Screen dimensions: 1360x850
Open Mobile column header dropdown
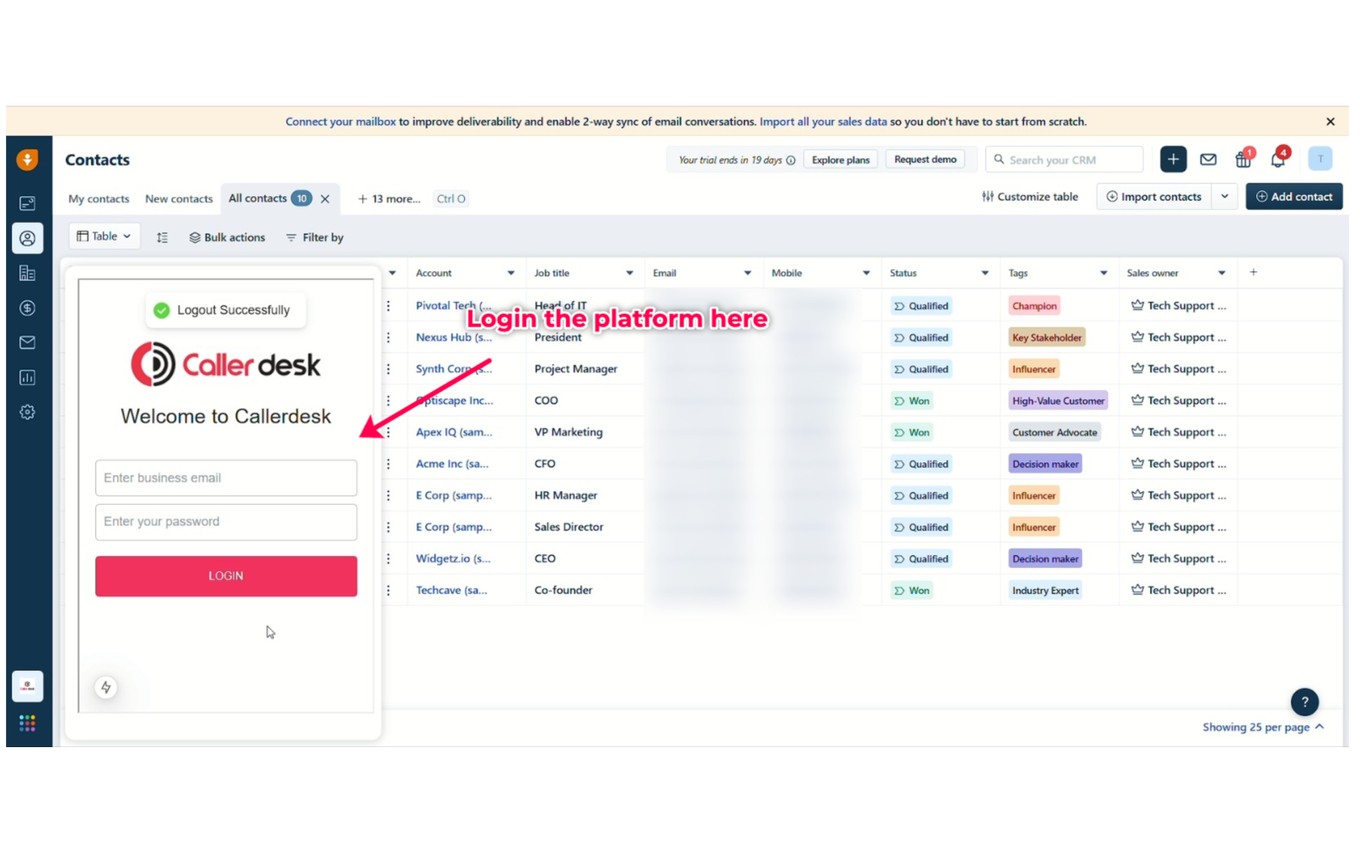[866, 273]
